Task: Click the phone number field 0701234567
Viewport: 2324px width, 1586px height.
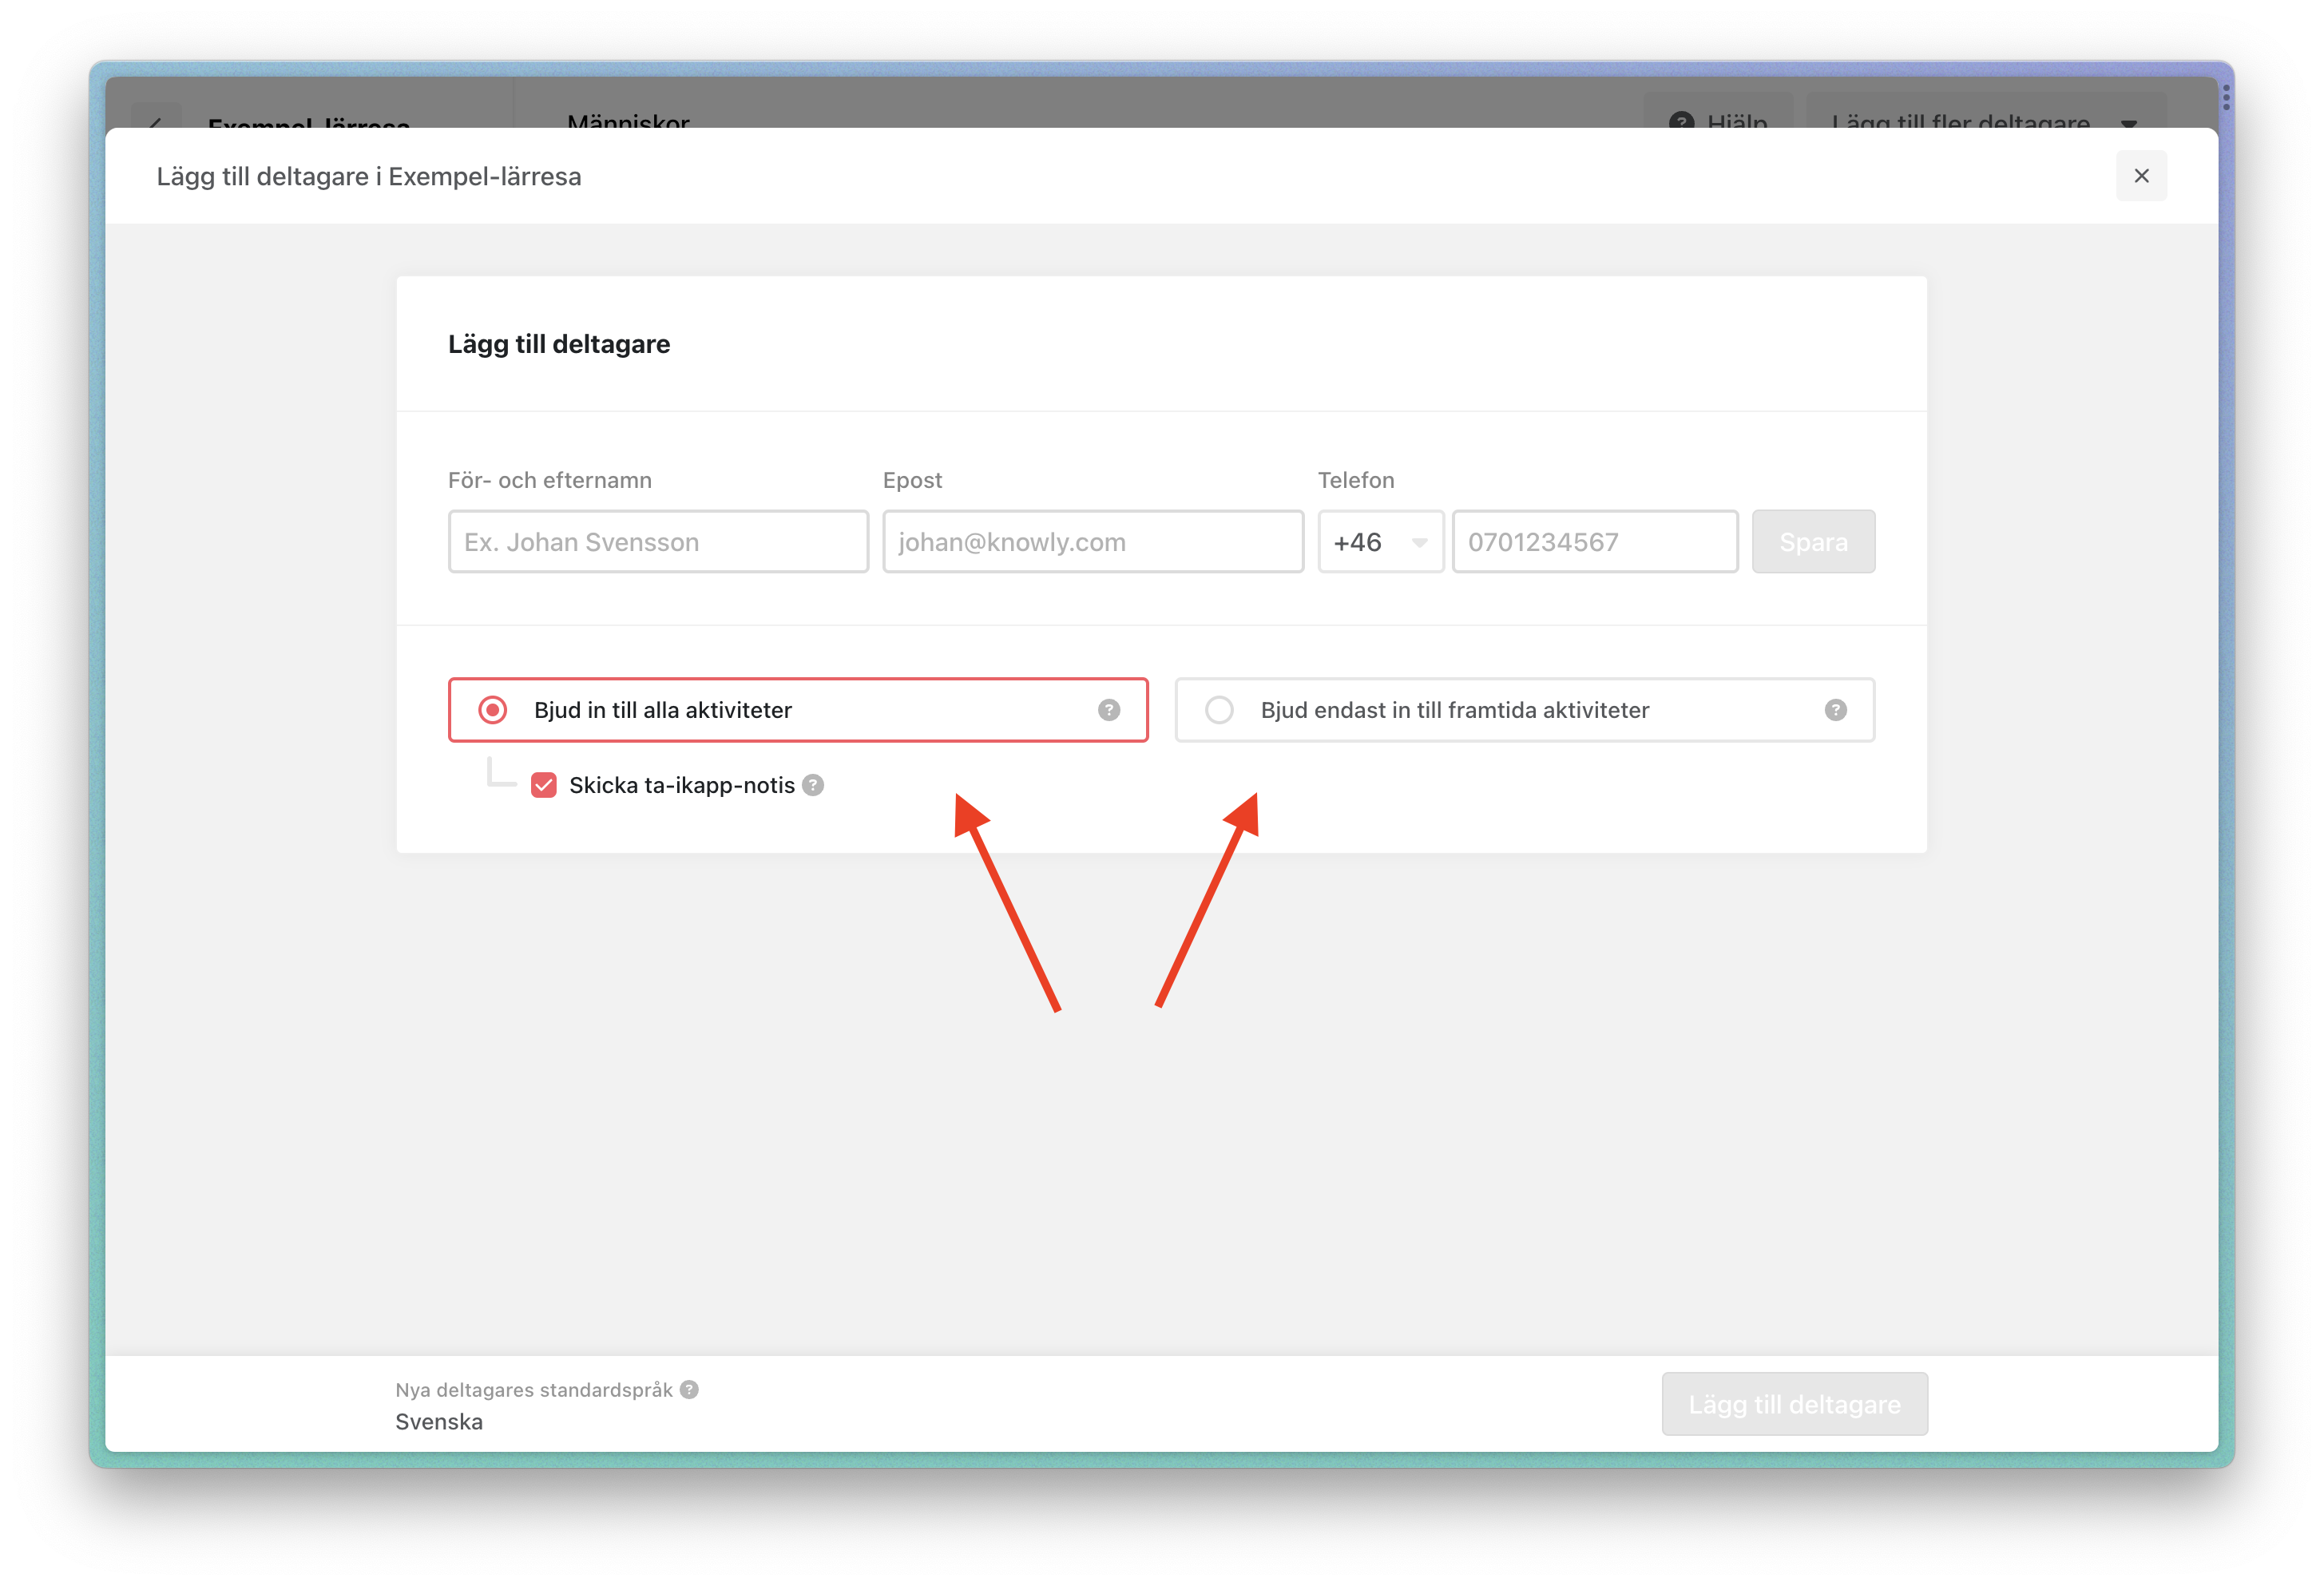Action: (x=1594, y=542)
